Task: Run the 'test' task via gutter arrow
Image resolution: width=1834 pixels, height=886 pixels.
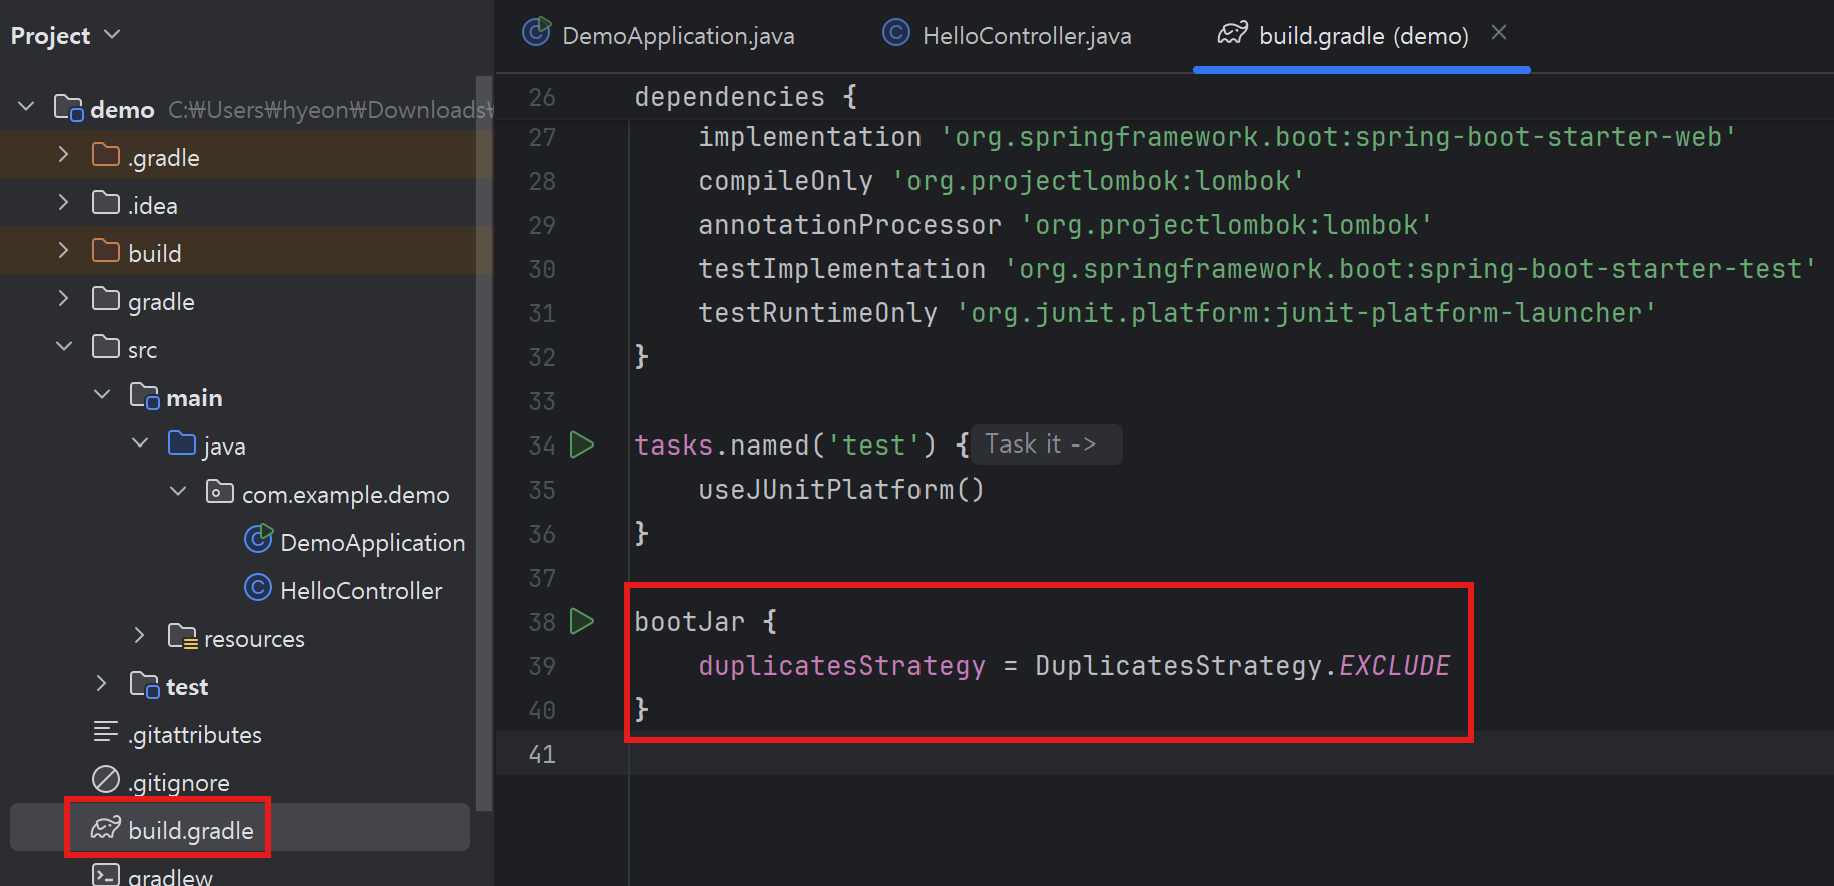Action: point(582,445)
